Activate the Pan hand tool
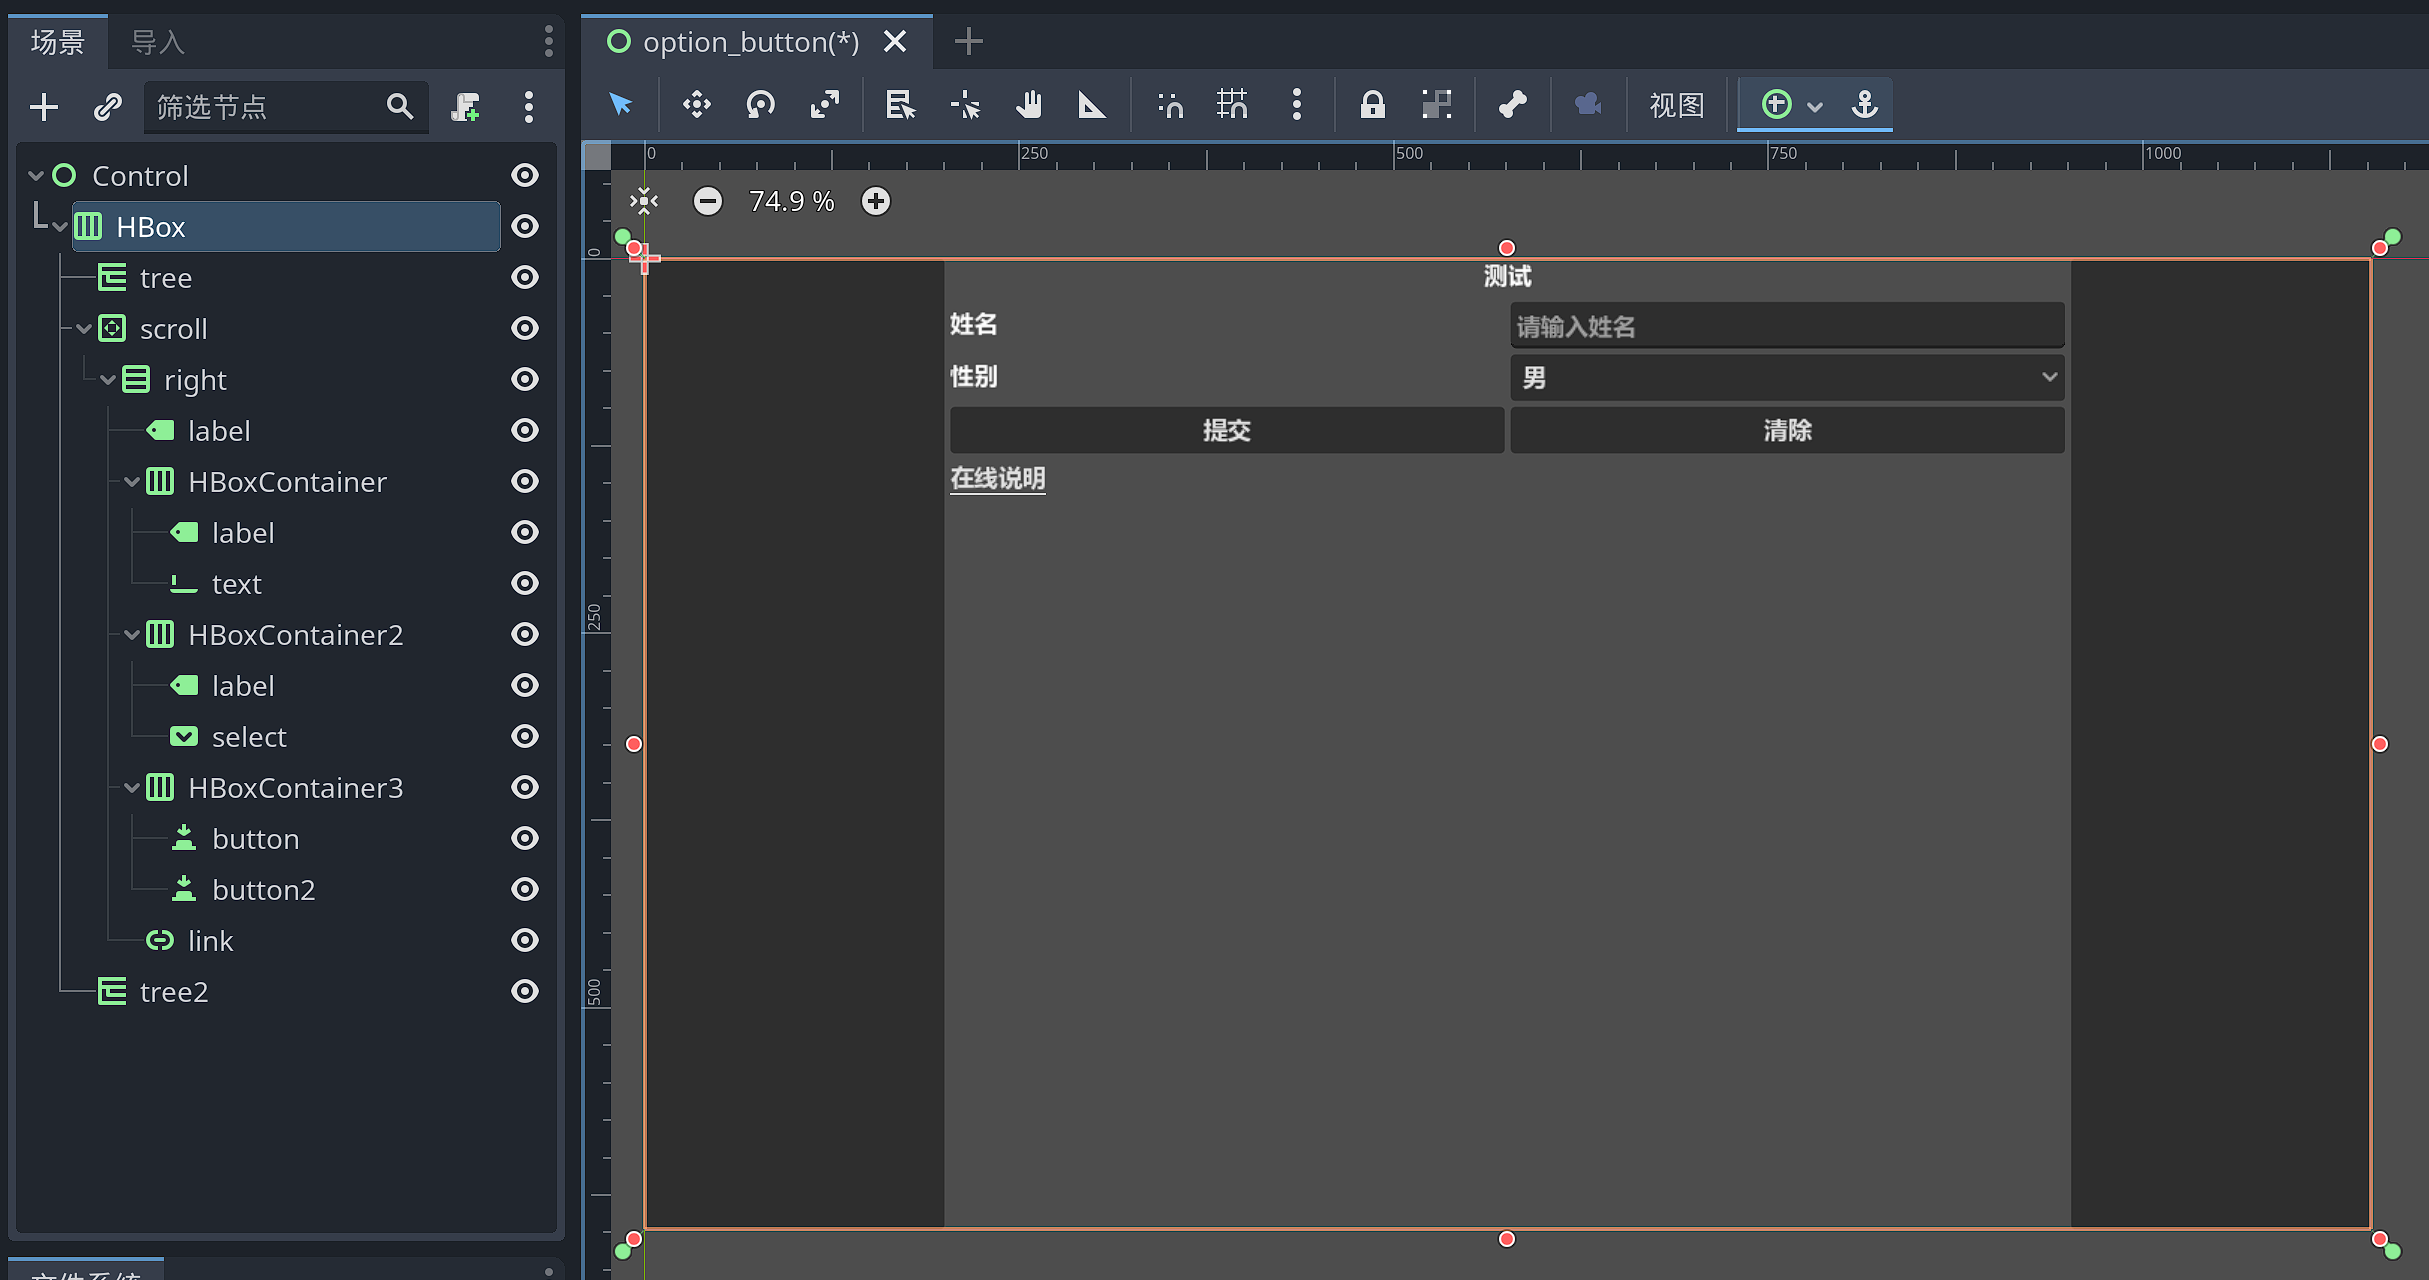 1028,104
